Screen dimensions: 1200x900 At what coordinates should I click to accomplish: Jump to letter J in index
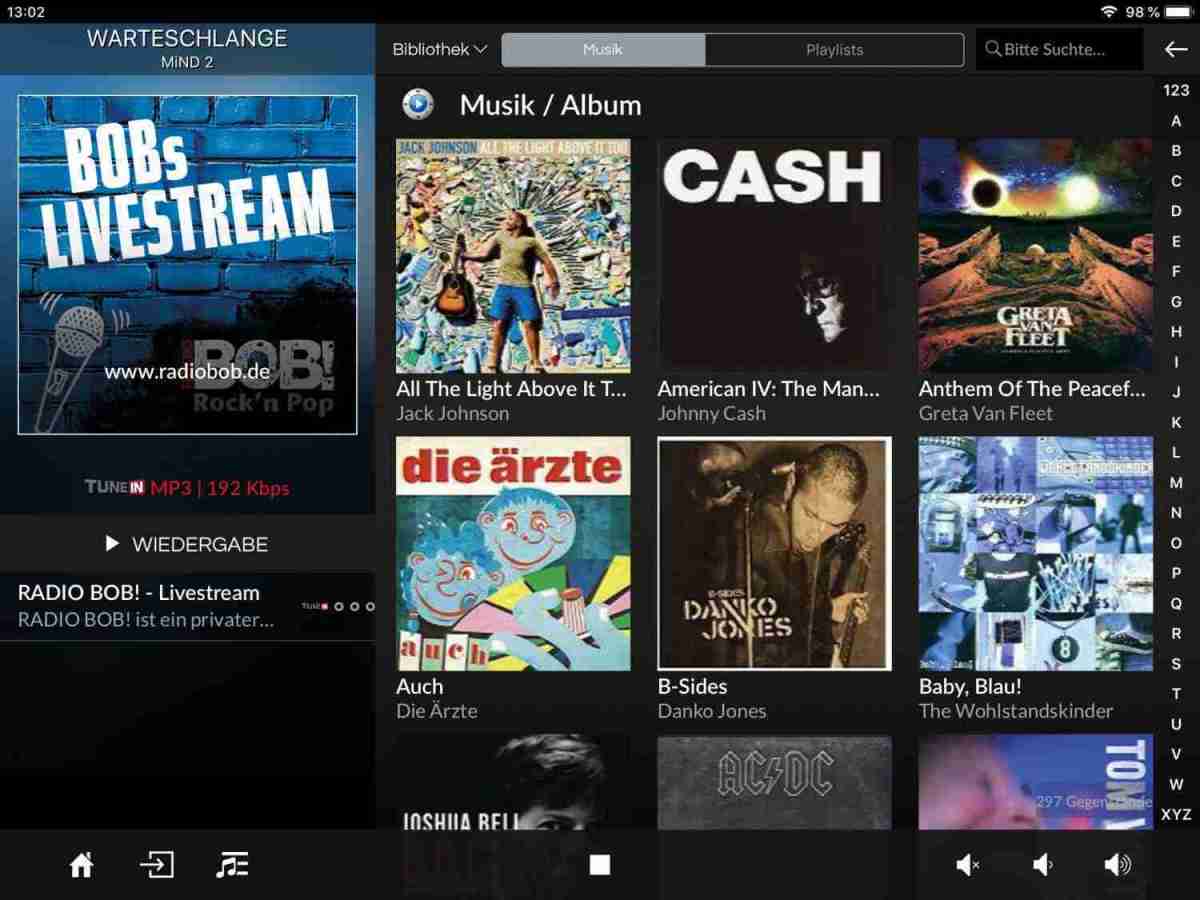coord(1176,392)
